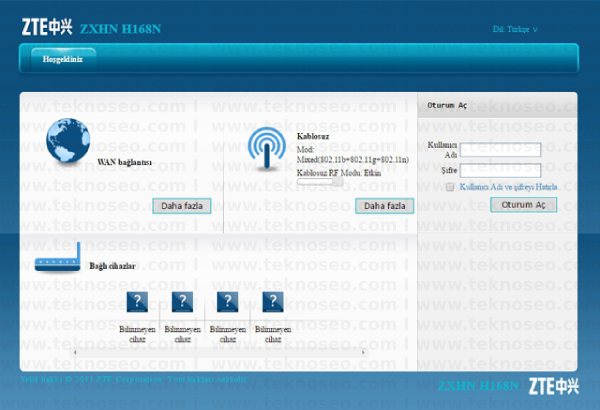This screenshot has width=600, height=410.
Task: Select the second unknown device icon
Action: [182, 302]
